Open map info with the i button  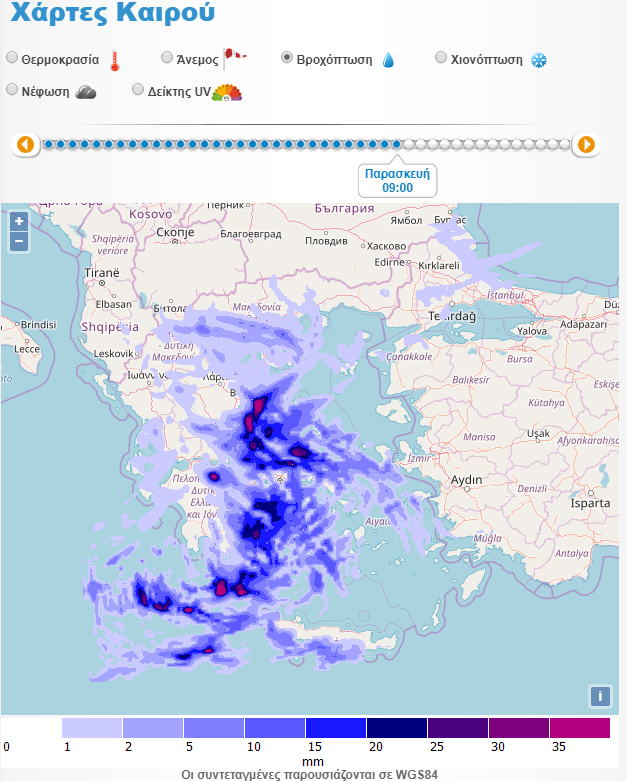coord(600,696)
